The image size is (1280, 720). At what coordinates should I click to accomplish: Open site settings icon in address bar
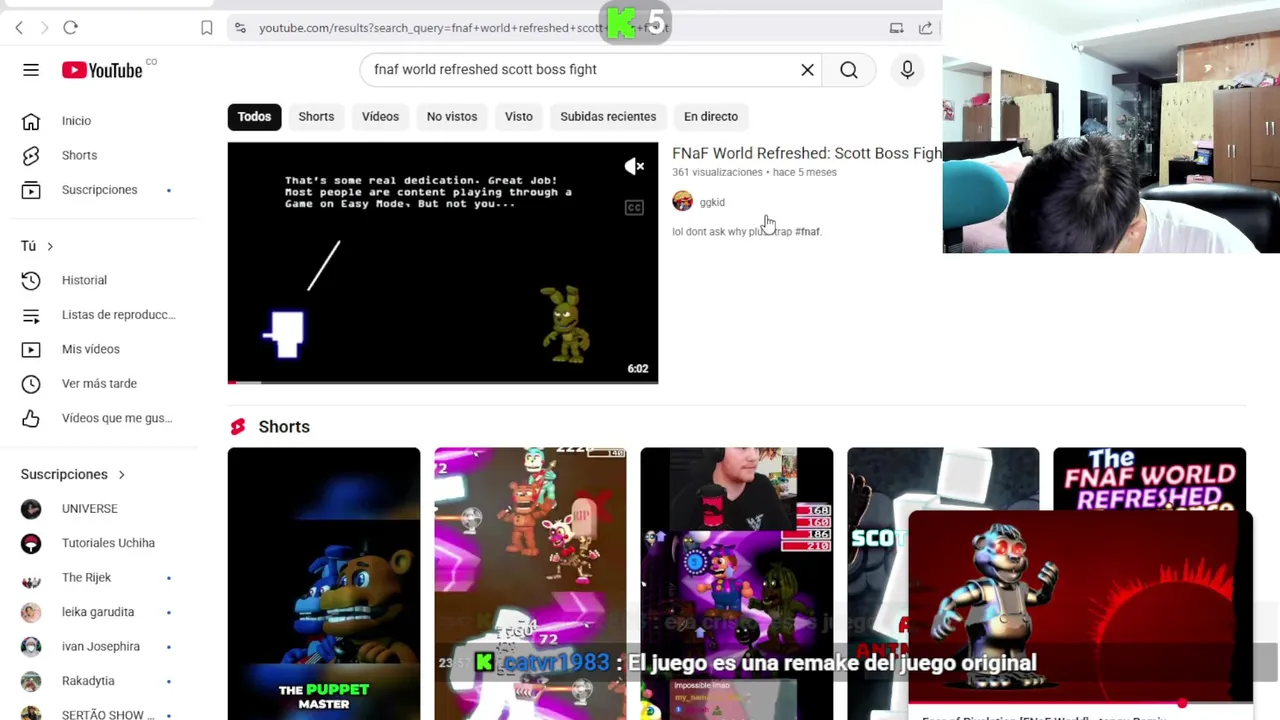(x=240, y=28)
